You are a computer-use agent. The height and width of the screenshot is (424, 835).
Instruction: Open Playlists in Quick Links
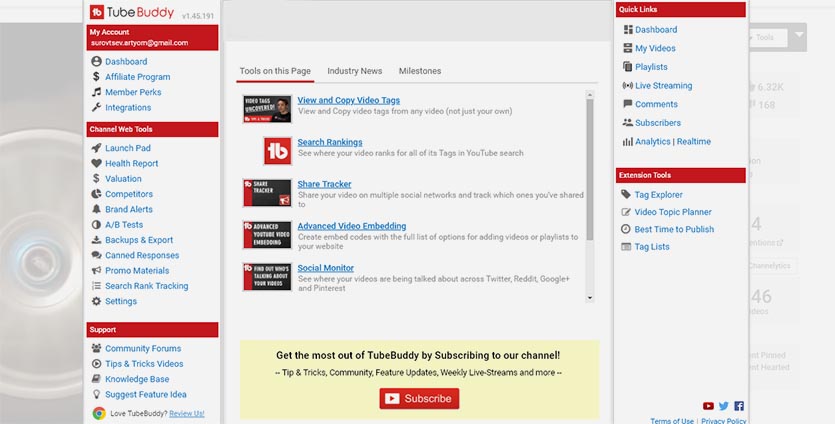point(651,67)
